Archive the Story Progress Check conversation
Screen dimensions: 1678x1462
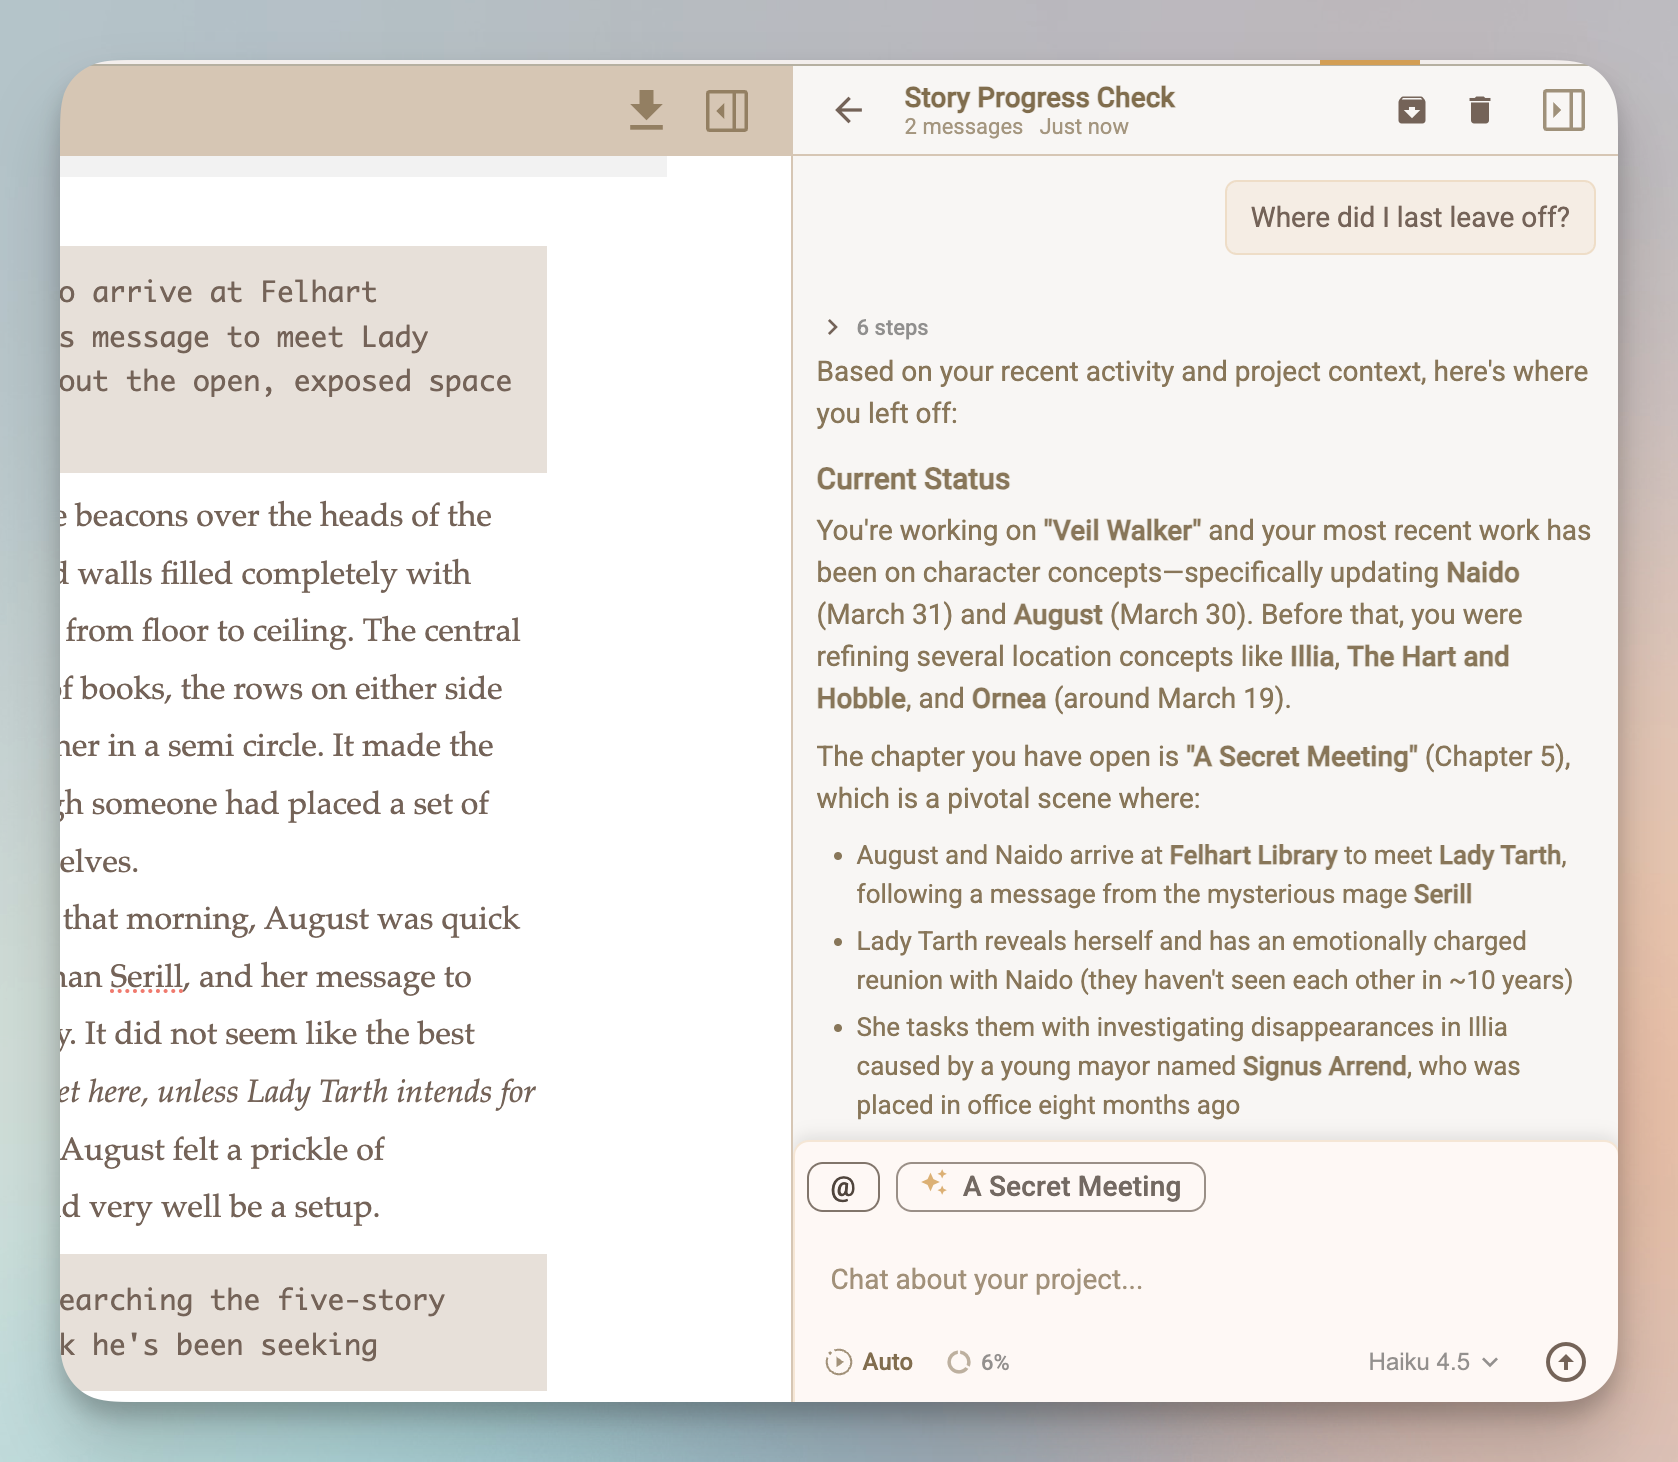click(1411, 111)
